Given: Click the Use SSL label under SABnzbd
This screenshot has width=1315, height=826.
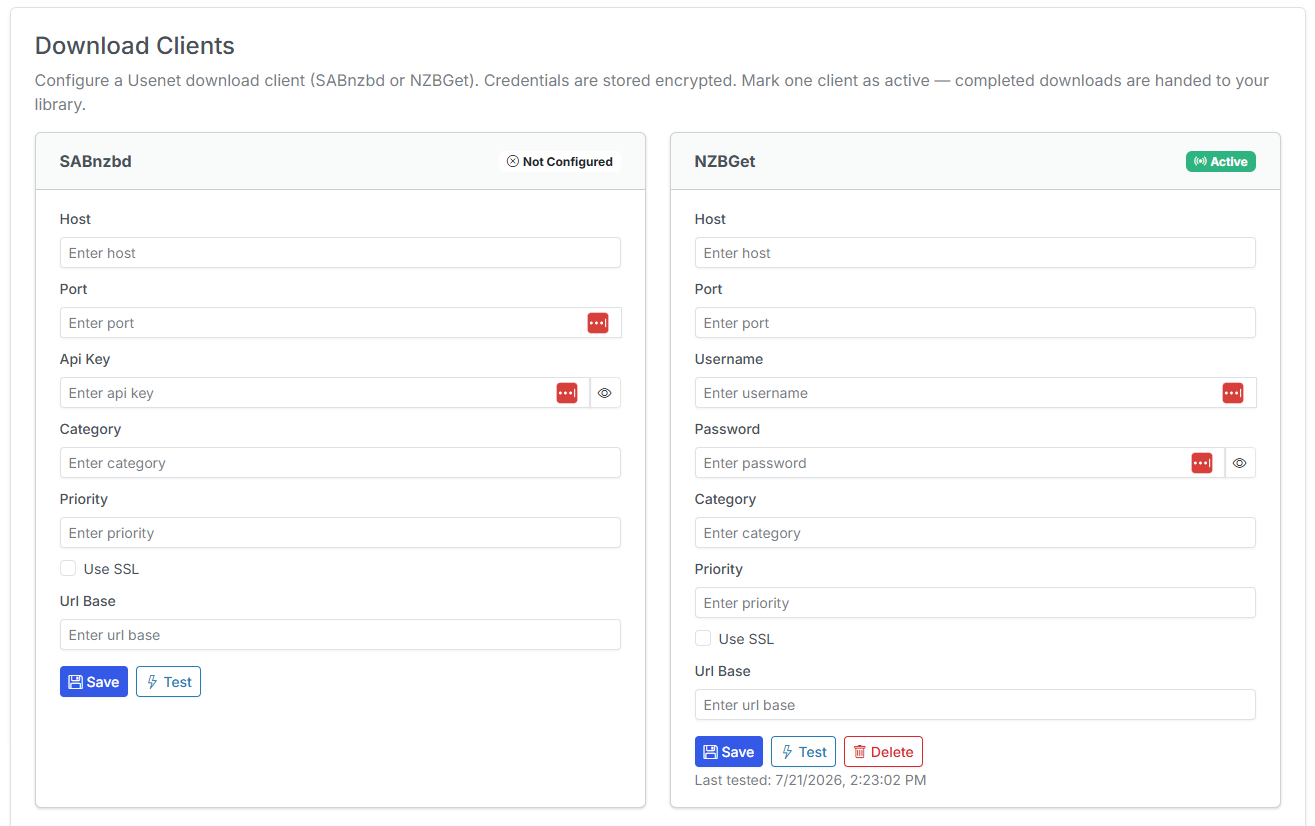Looking at the screenshot, I should pos(111,569).
